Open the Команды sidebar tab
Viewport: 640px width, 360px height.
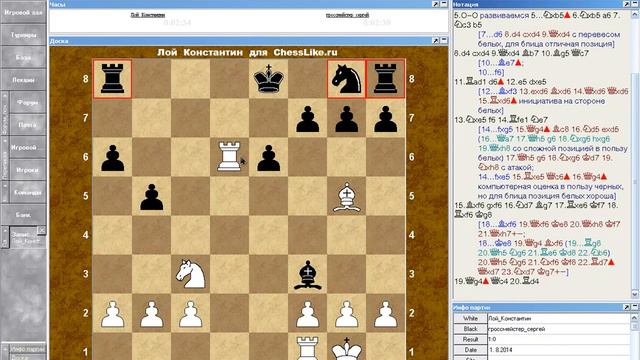(x=27, y=192)
